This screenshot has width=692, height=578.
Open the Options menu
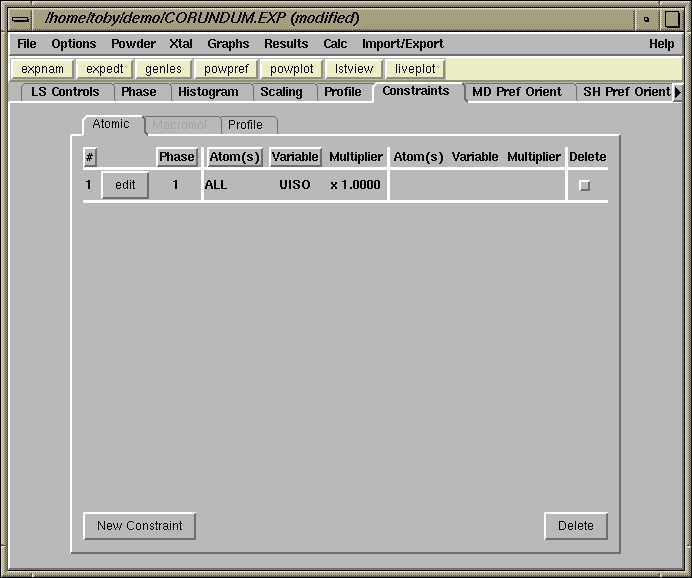click(74, 44)
